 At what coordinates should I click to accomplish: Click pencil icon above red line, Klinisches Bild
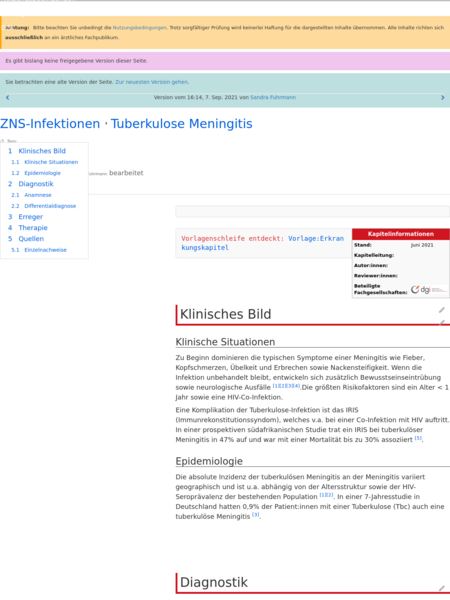click(x=442, y=310)
